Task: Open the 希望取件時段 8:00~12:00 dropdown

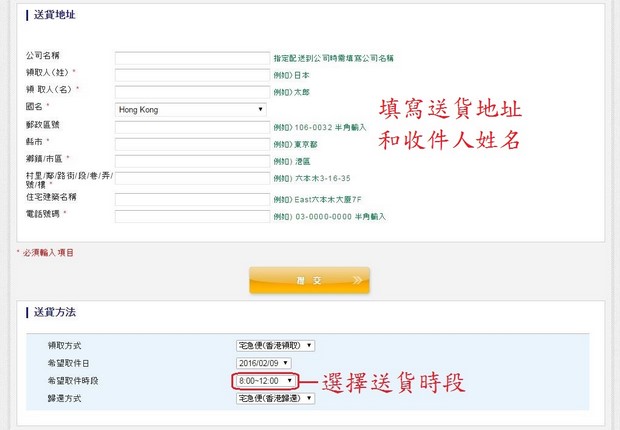Action: pyautogui.click(x=265, y=381)
